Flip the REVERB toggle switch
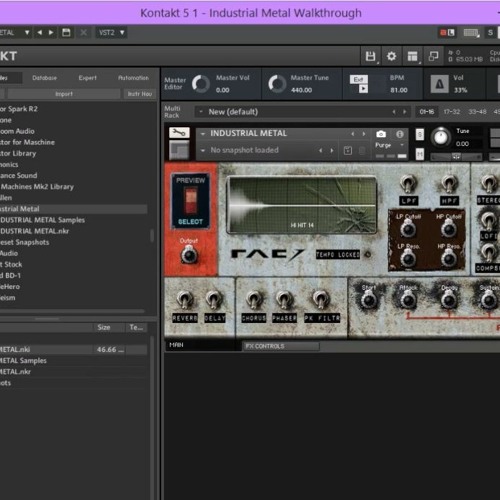Screen dimensions: 500x500 click(184, 300)
